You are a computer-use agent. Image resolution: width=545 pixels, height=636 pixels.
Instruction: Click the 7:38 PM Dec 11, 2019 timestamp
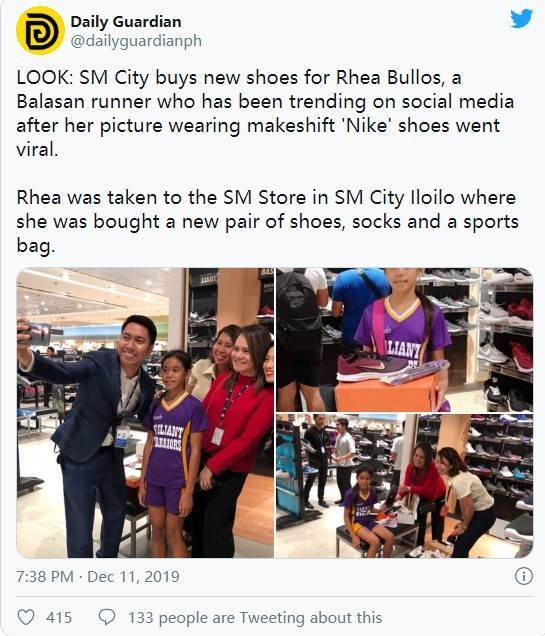tap(98, 576)
